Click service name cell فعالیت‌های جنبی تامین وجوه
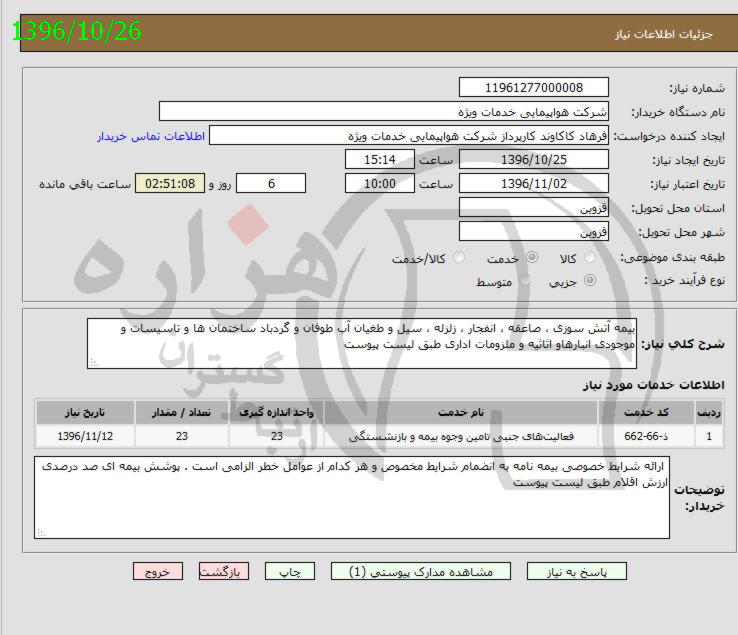Viewport: 738px width, 635px height. pyautogui.click(x=461, y=436)
